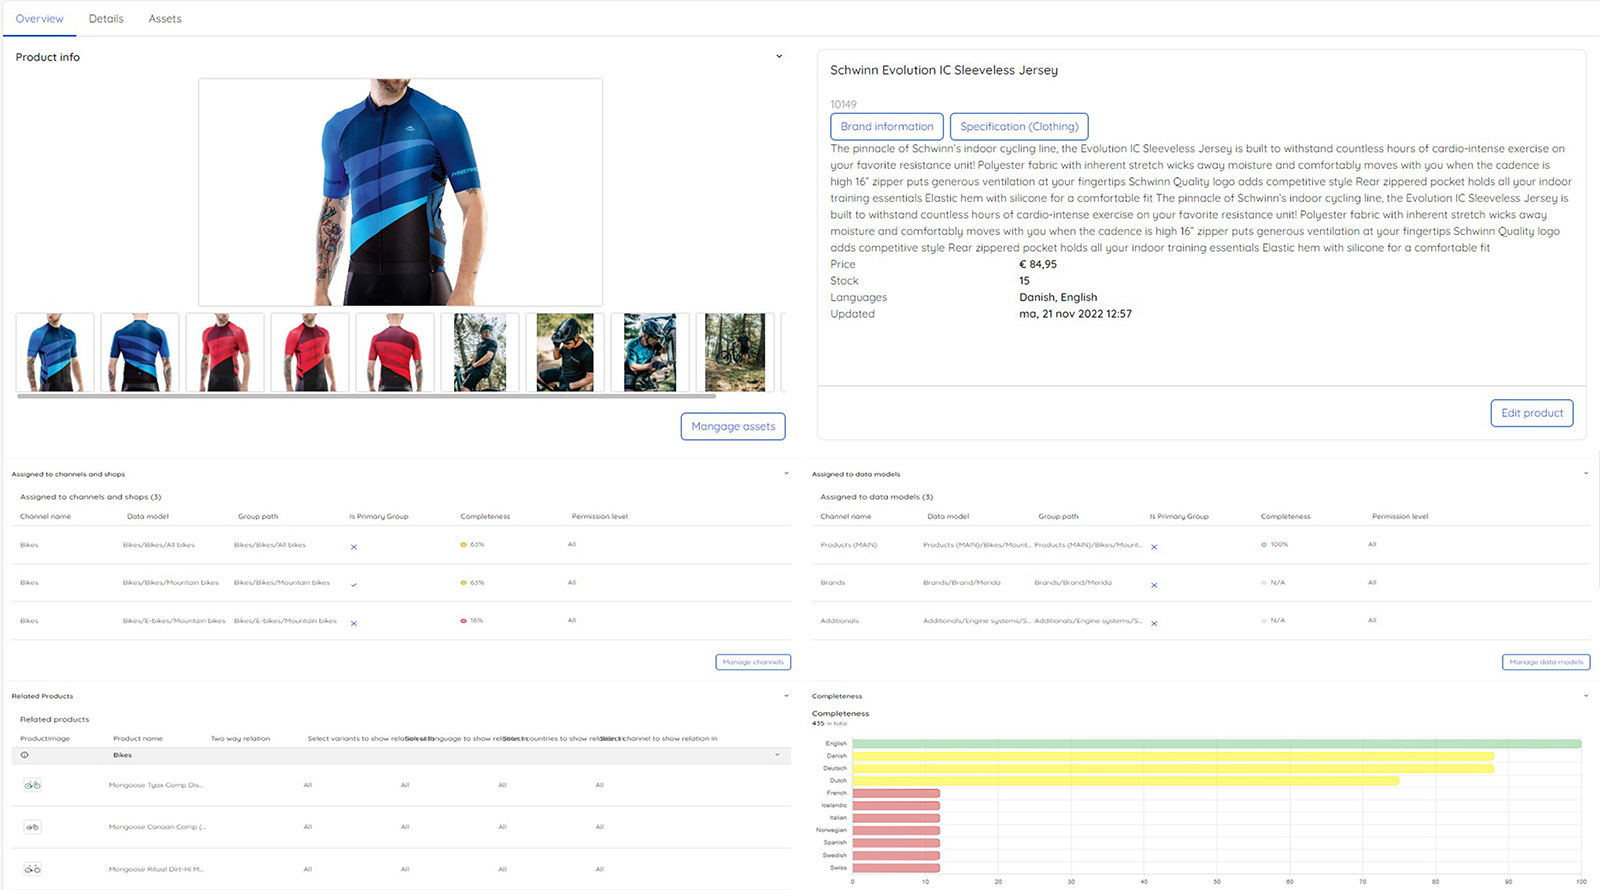
Task: Click the Mongoose Ritual Dirt-Hi M... product name
Action: [x=156, y=869]
